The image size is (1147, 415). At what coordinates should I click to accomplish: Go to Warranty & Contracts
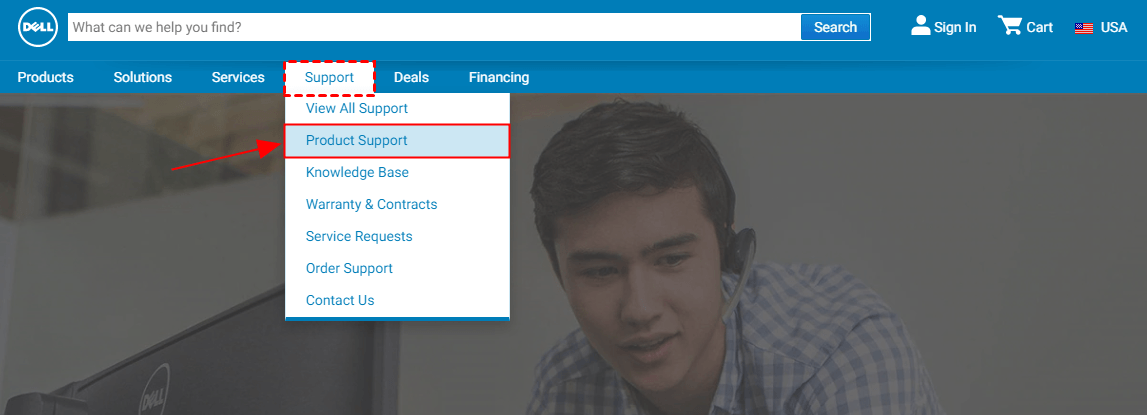pyautogui.click(x=371, y=204)
